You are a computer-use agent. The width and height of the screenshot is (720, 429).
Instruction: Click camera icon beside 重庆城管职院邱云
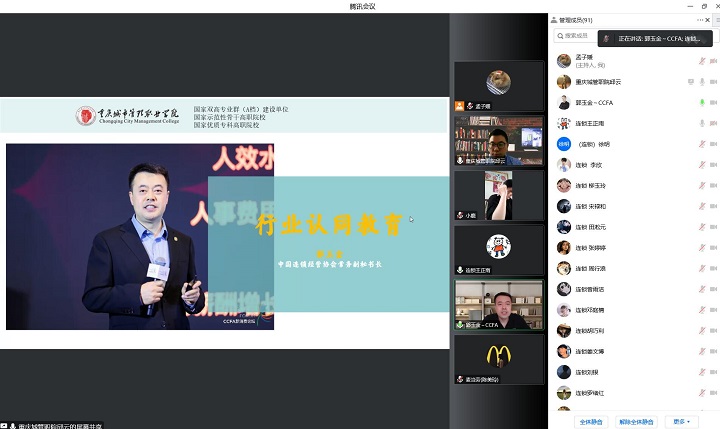coord(713,82)
